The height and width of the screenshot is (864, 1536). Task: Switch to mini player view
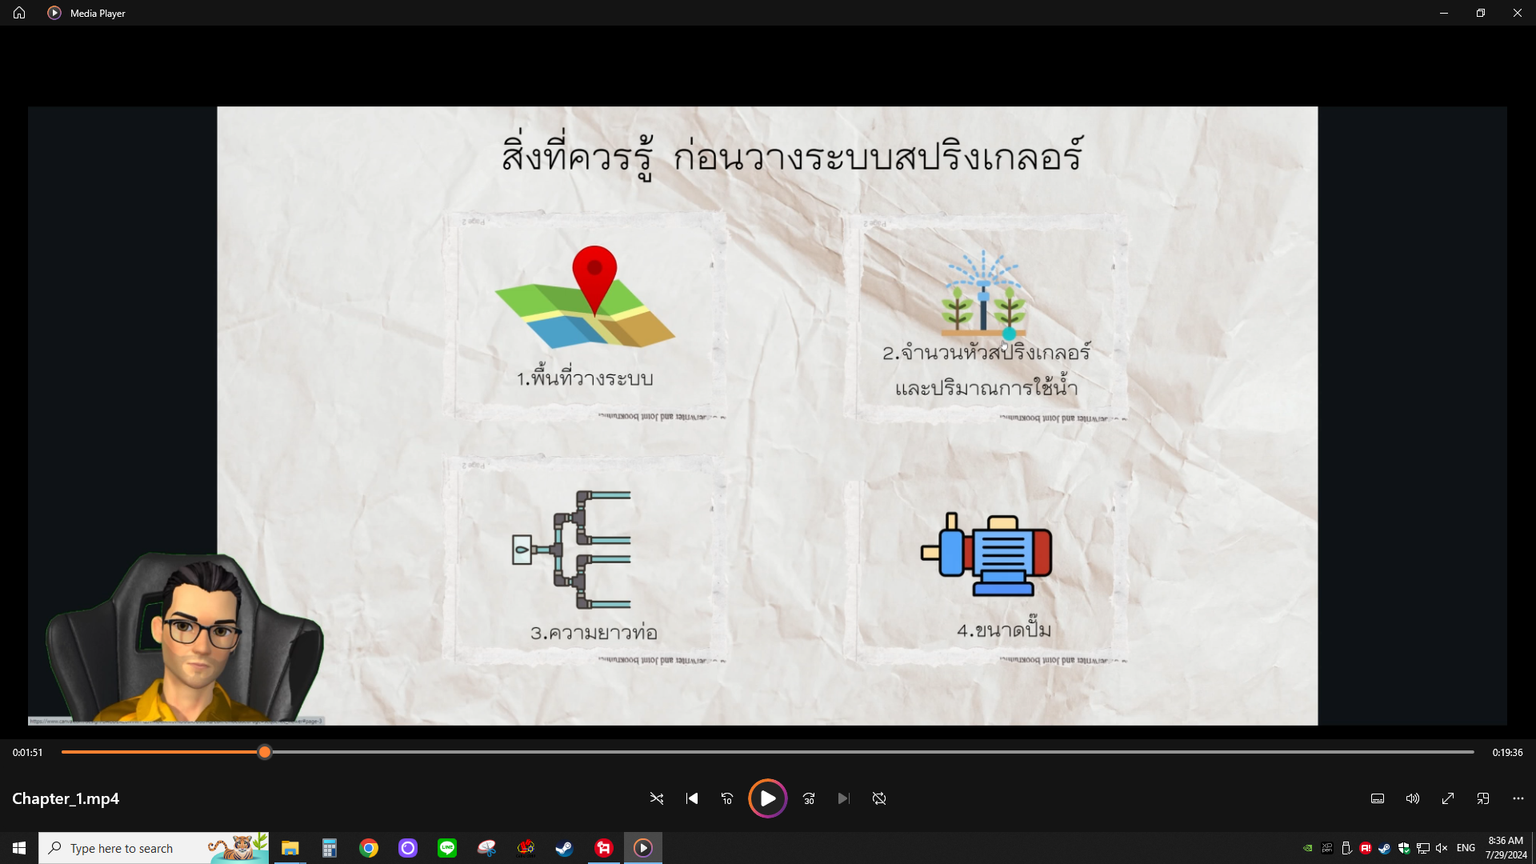(x=1483, y=798)
